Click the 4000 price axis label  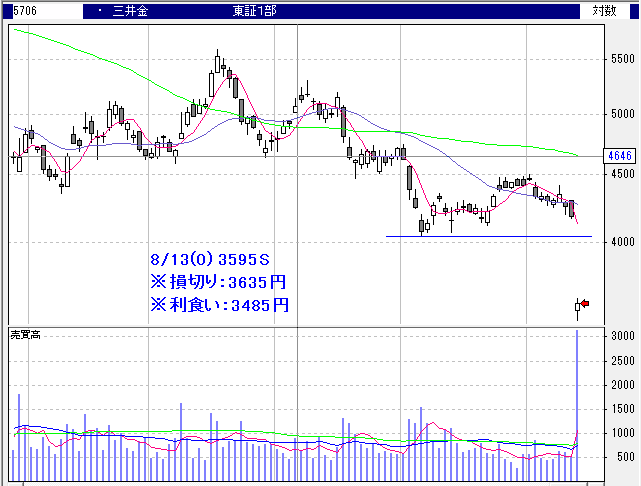click(x=621, y=241)
